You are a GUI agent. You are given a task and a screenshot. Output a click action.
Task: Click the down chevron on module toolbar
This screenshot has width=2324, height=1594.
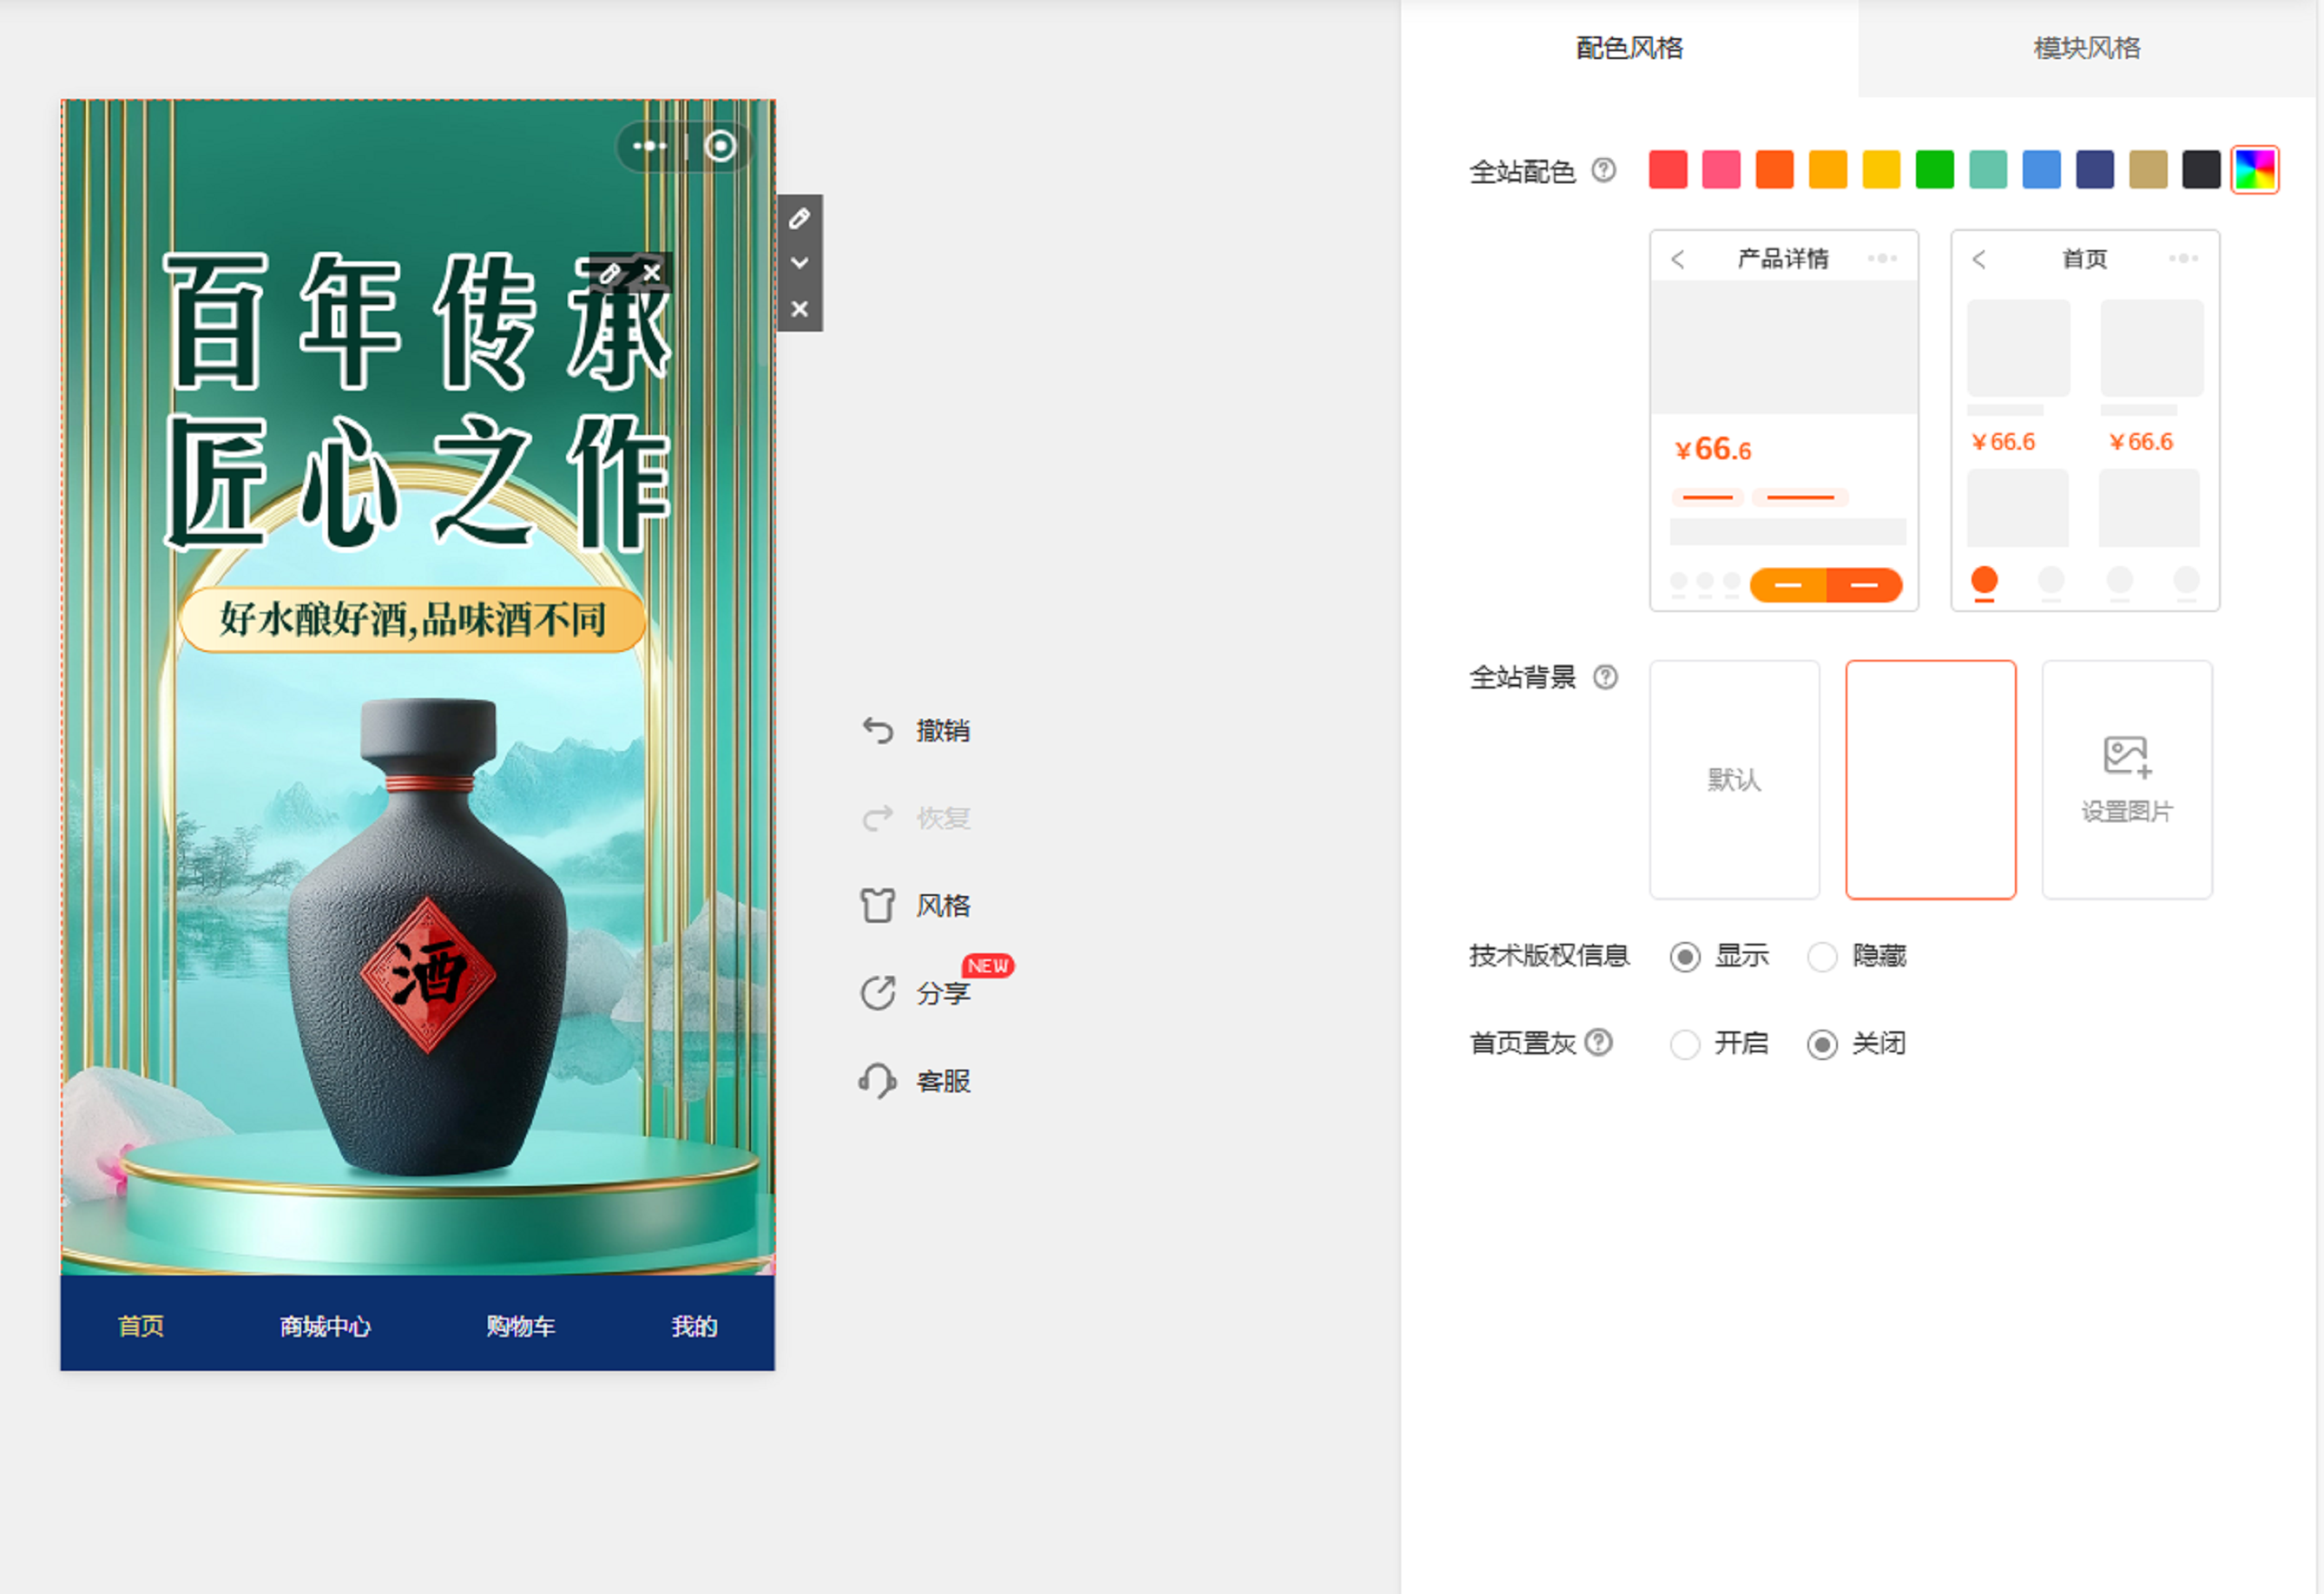point(799,263)
